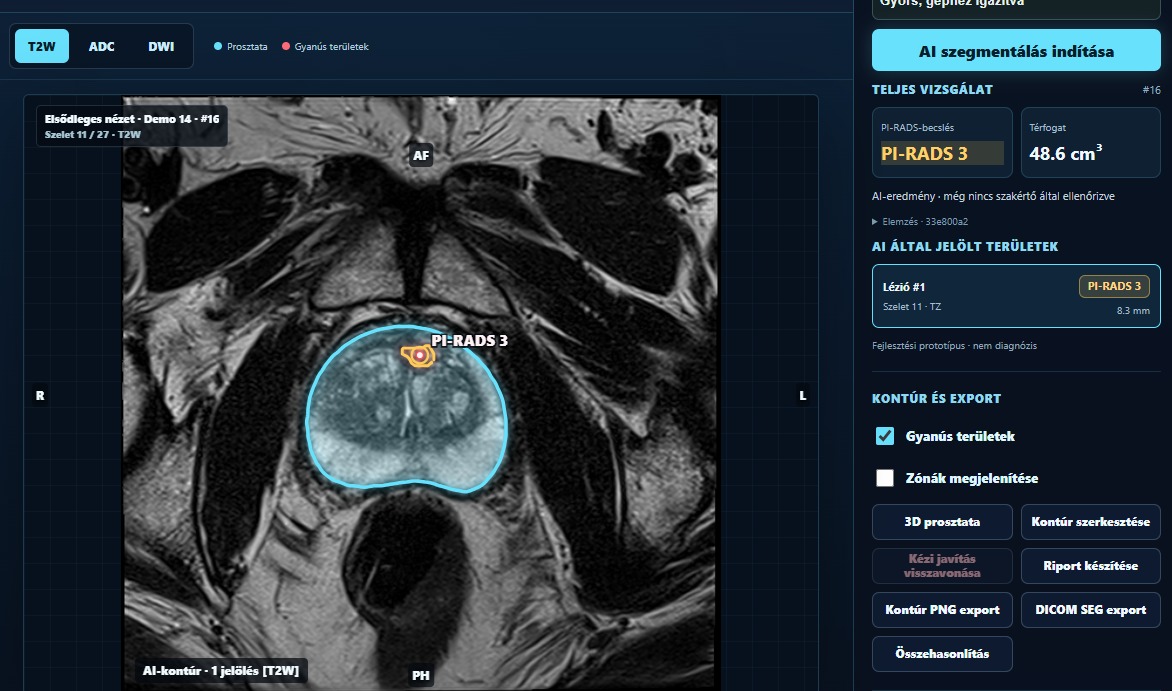
Task: Click the 'TELJES VIZSGÁLAT' section heading
Action: tap(932, 90)
